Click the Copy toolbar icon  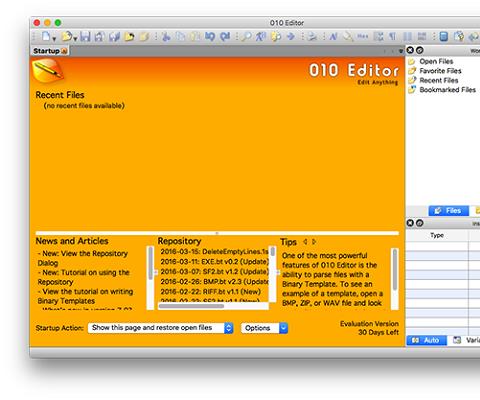[x=180, y=36]
